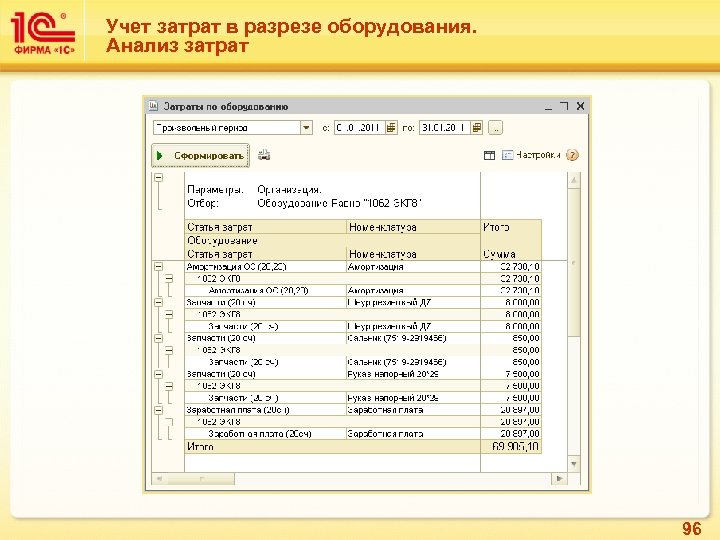The height and width of the screenshot is (540, 720).
Task: Click the vertical scrollbar thumb
Action: pos(574,262)
